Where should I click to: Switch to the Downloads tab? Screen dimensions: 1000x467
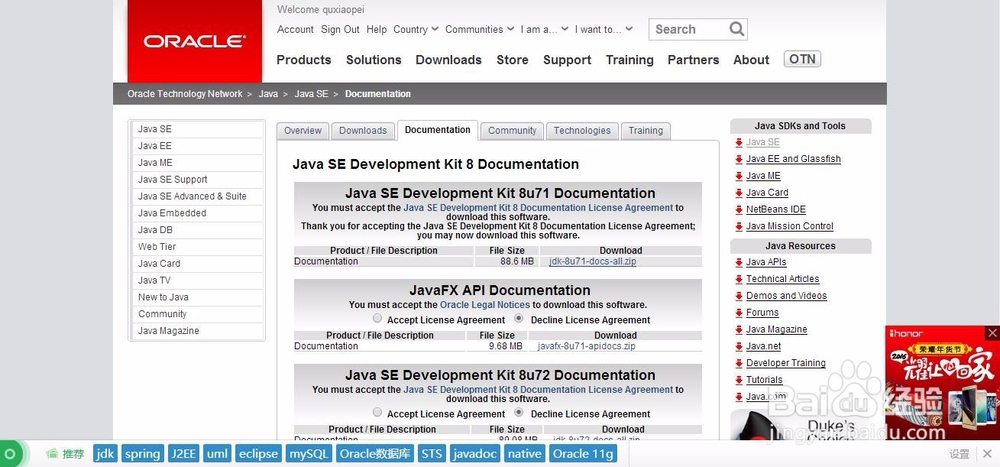[x=363, y=131]
